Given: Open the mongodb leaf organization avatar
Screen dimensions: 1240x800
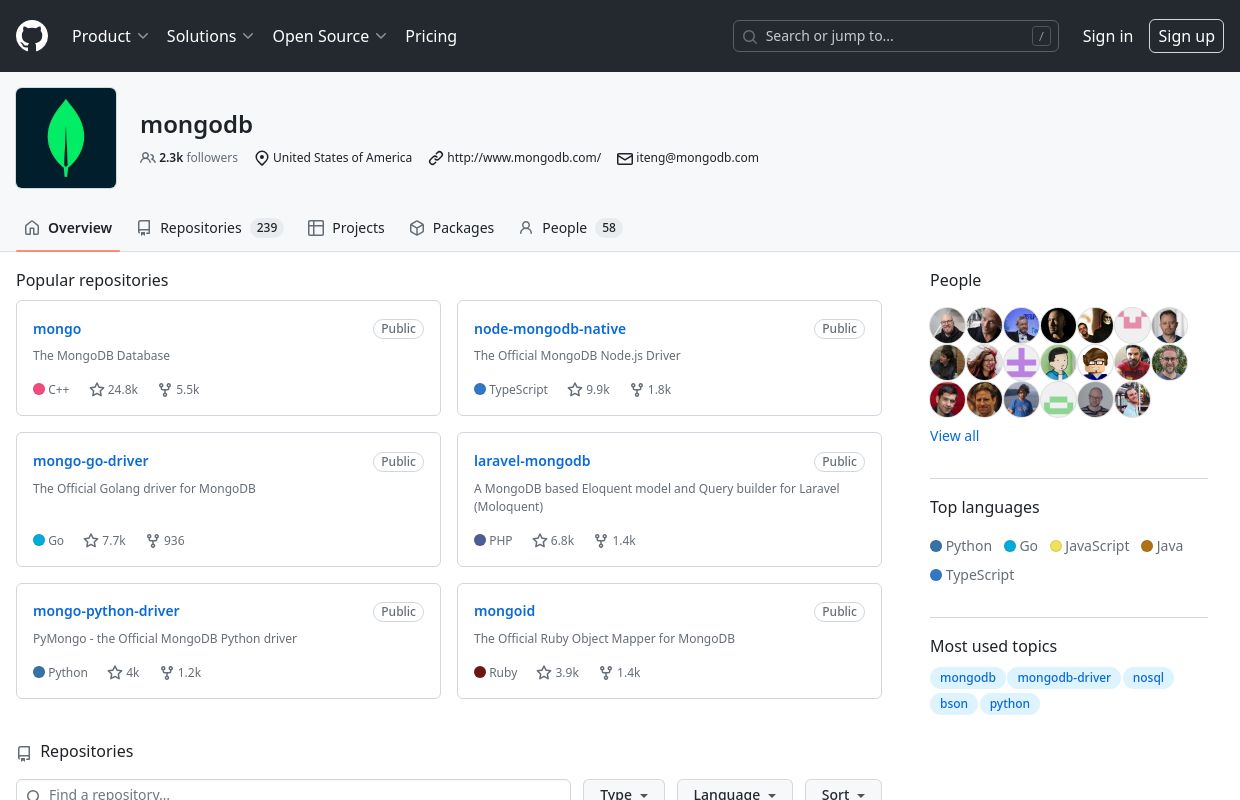Looking at the screenshot, I should (66, 138).
